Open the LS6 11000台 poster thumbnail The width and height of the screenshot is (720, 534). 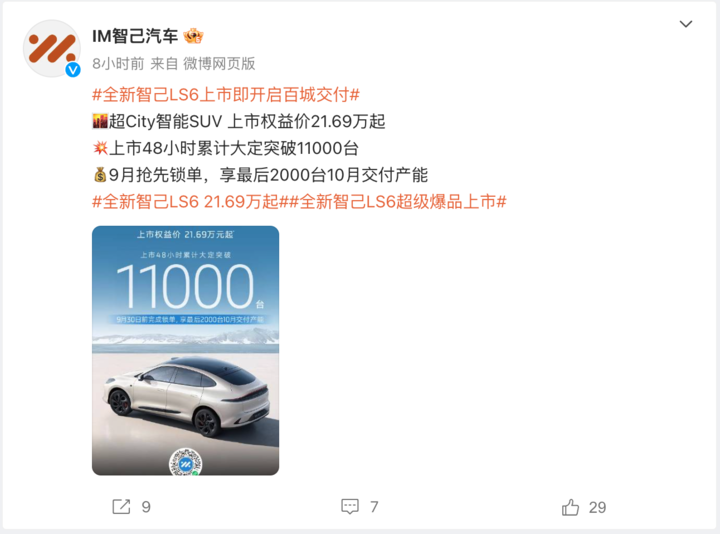186,350
